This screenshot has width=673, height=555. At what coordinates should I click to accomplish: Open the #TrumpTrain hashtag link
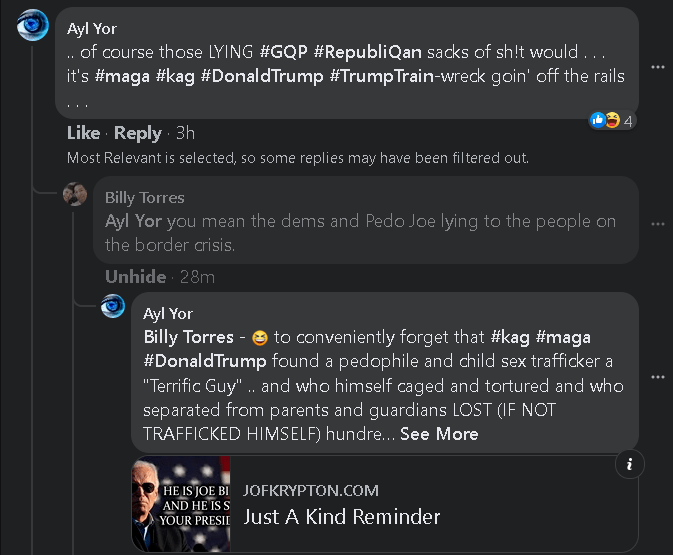380,77
